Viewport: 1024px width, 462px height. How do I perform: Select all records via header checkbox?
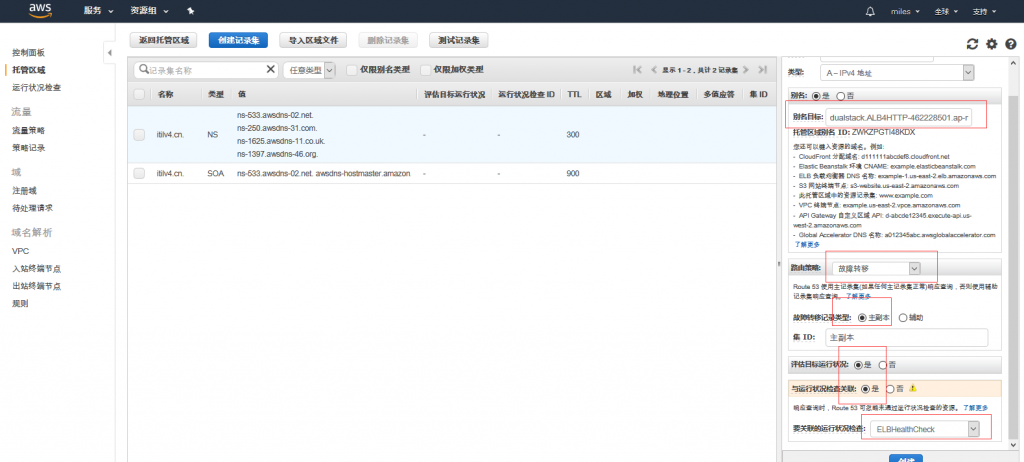pyautogui.click(x=139, y=95)
